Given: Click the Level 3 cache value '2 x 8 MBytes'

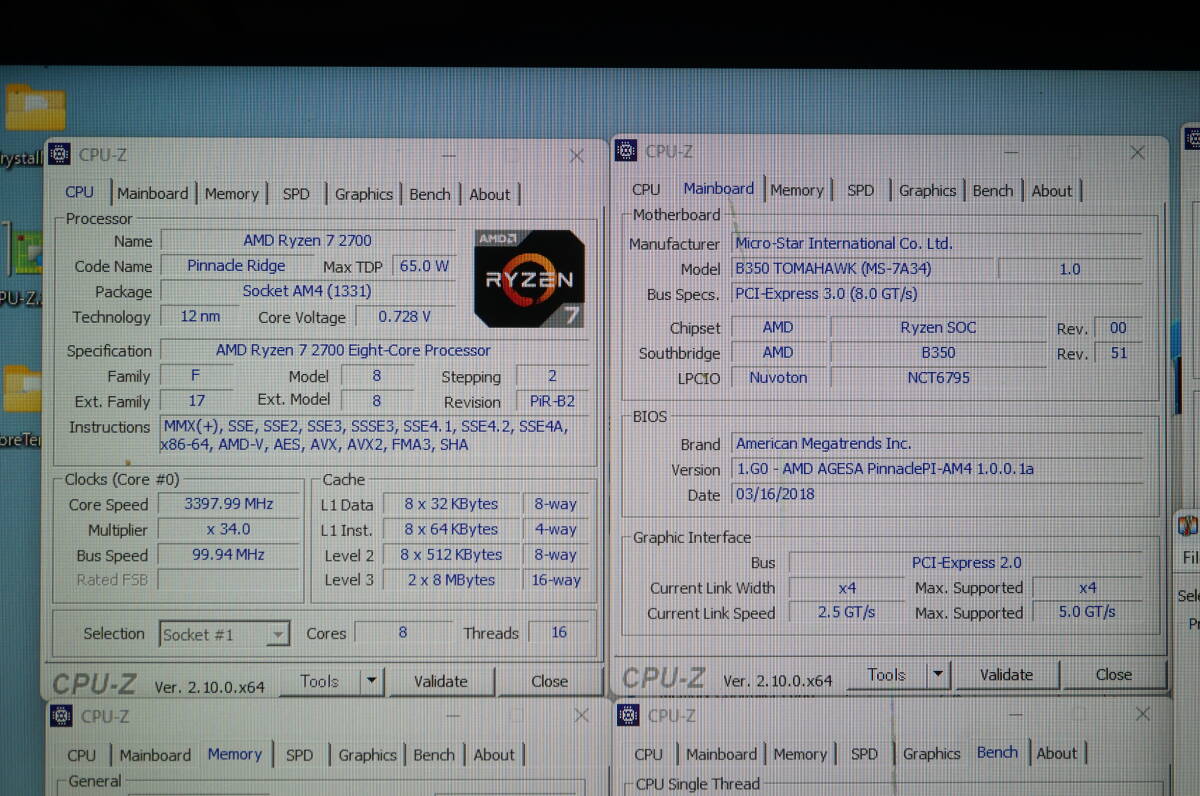Looking at the screenshot, I should [450, 580].
